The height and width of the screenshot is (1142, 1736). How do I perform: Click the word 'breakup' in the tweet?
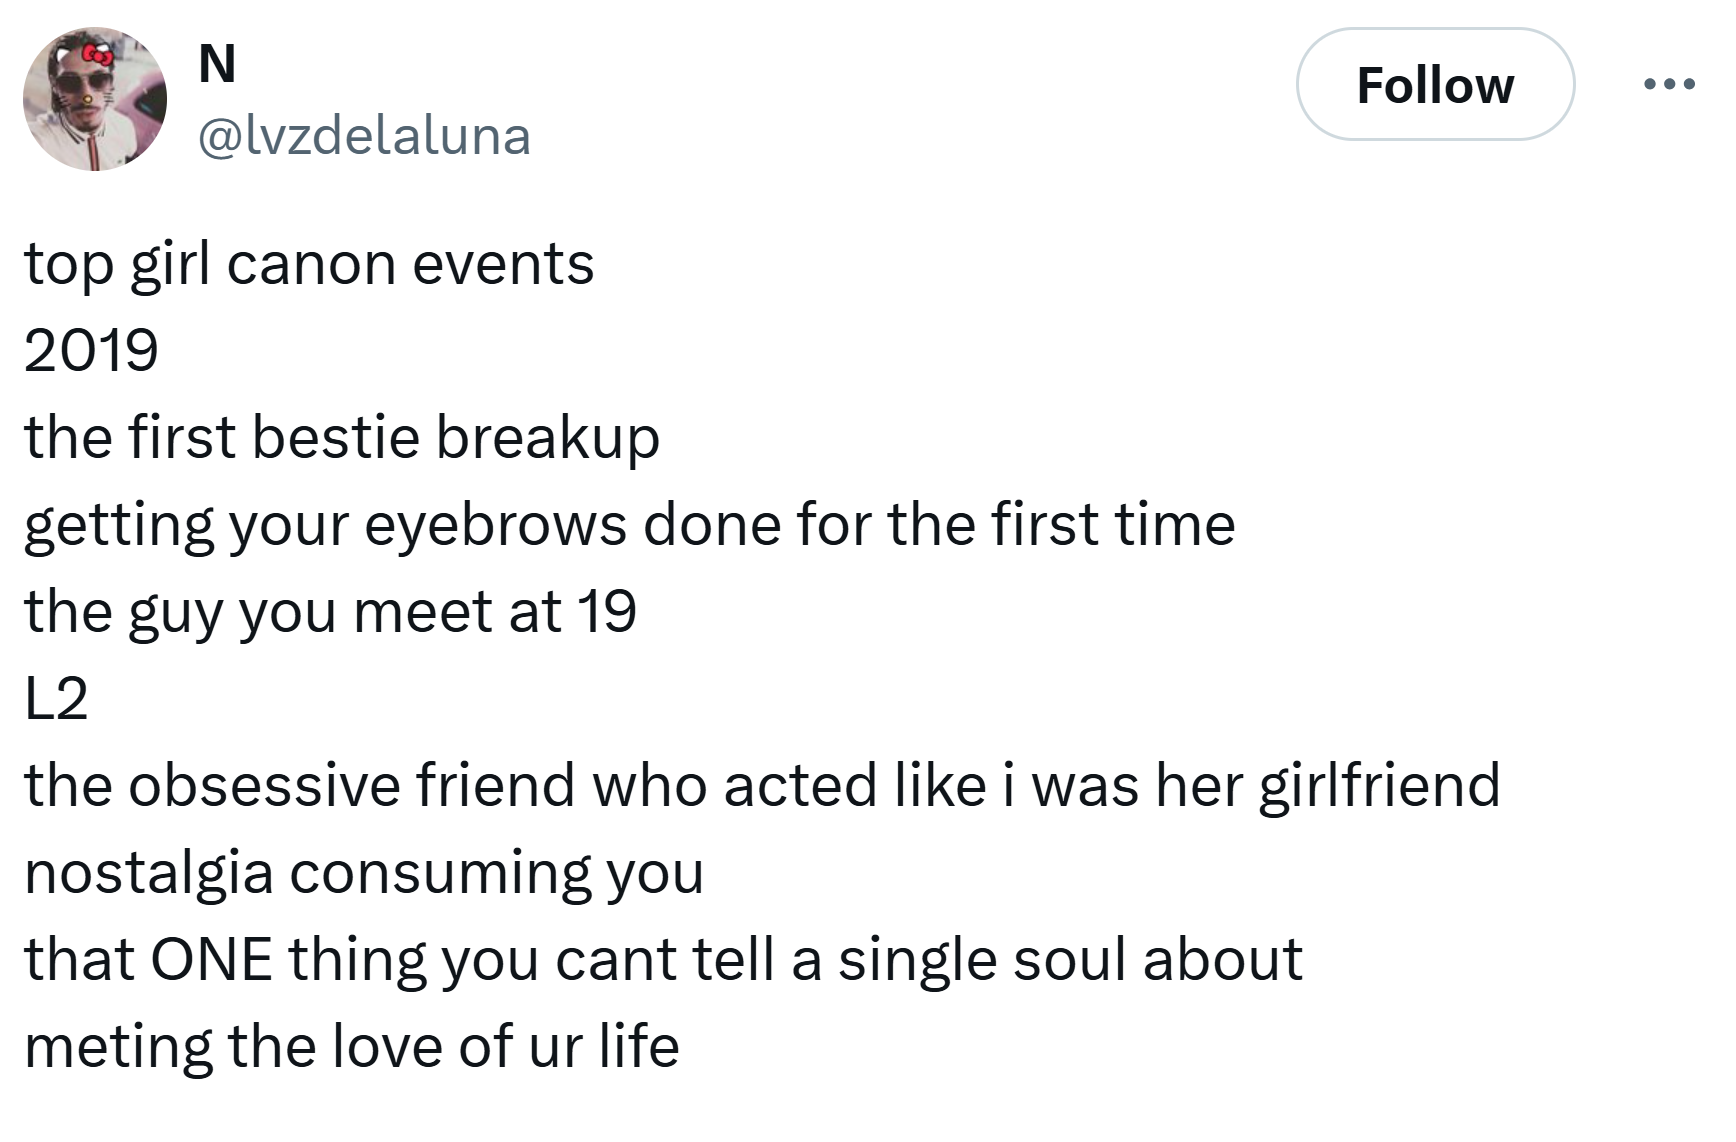pos(548,439)
